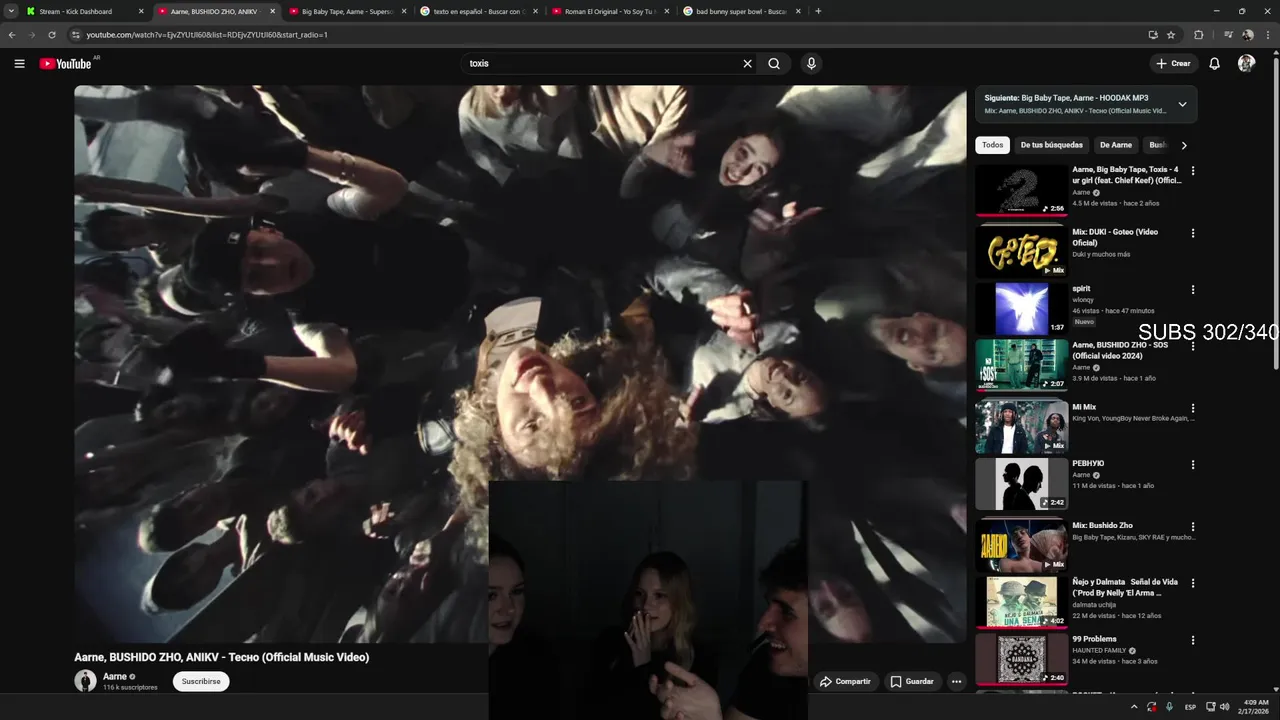Open a new browser tab
Image resolution: width=1280 pixels, height=720 pixels.
coord(818,11)
